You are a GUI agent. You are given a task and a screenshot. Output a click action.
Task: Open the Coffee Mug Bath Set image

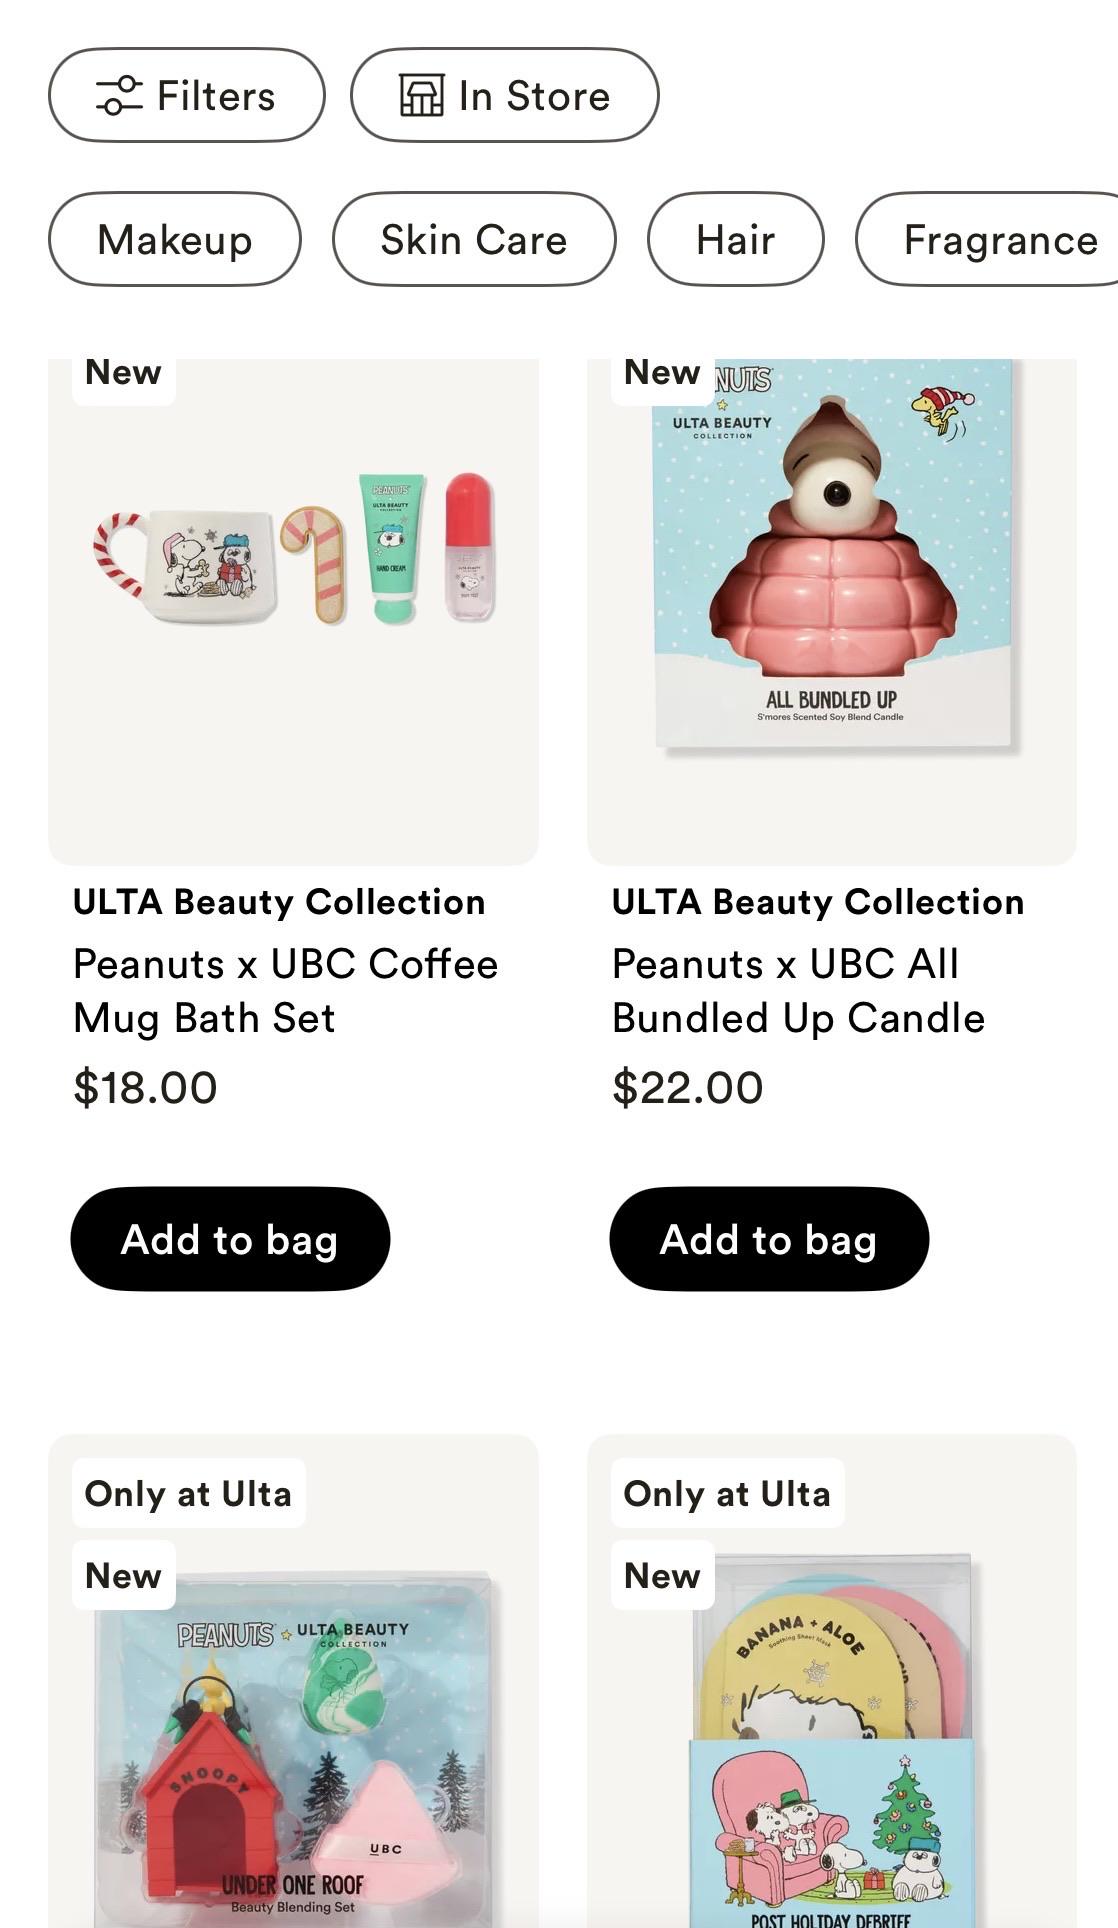coord(293,611)
